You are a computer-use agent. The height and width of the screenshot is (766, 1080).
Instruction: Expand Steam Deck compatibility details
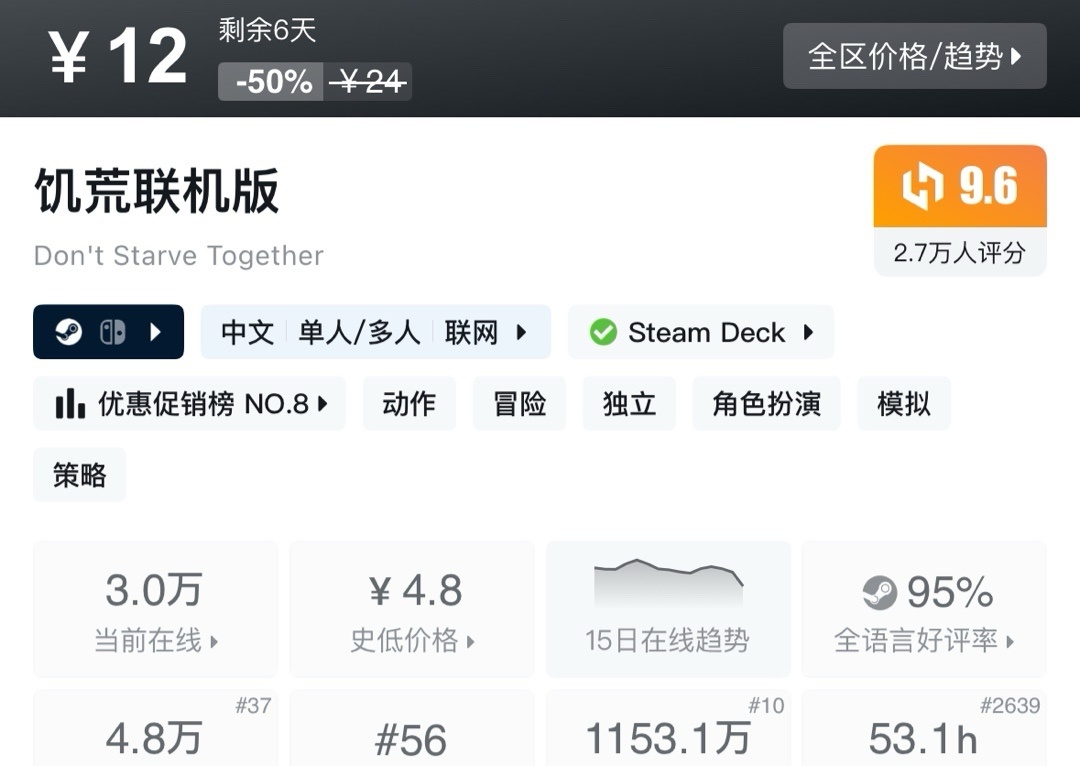click(x=808, y=332)
